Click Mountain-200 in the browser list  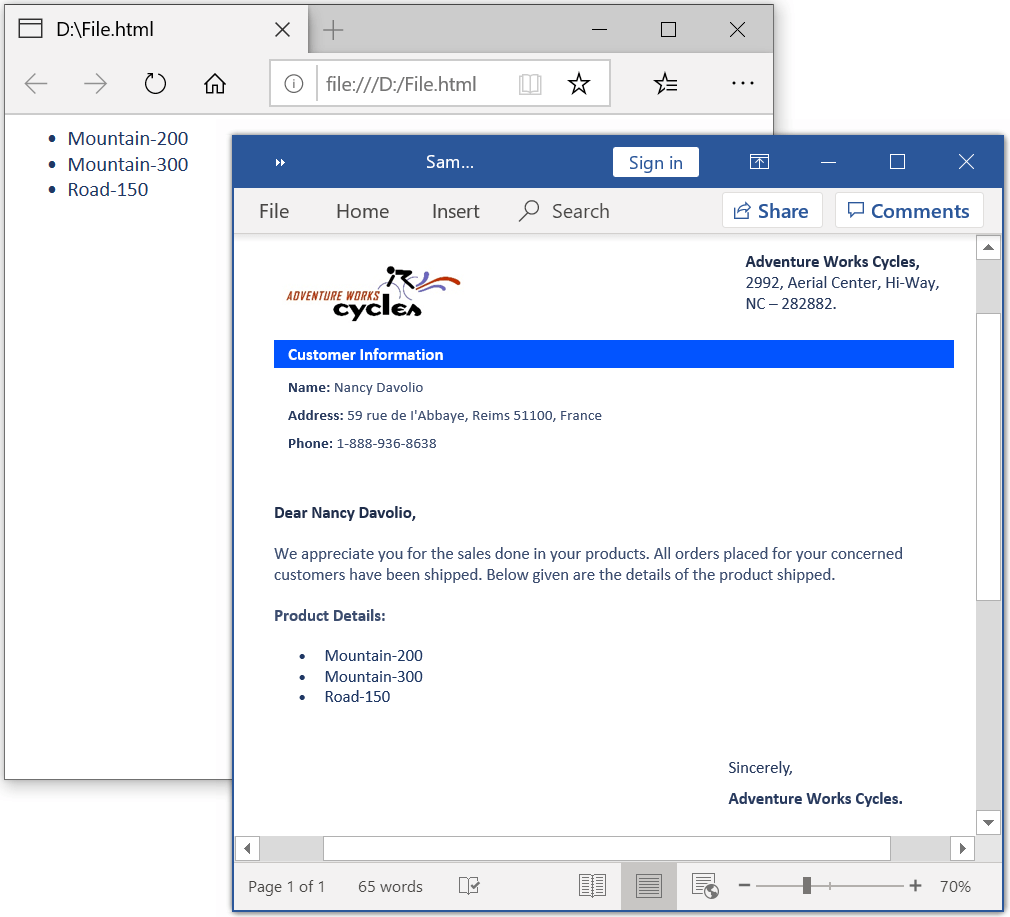coord(128,138)
